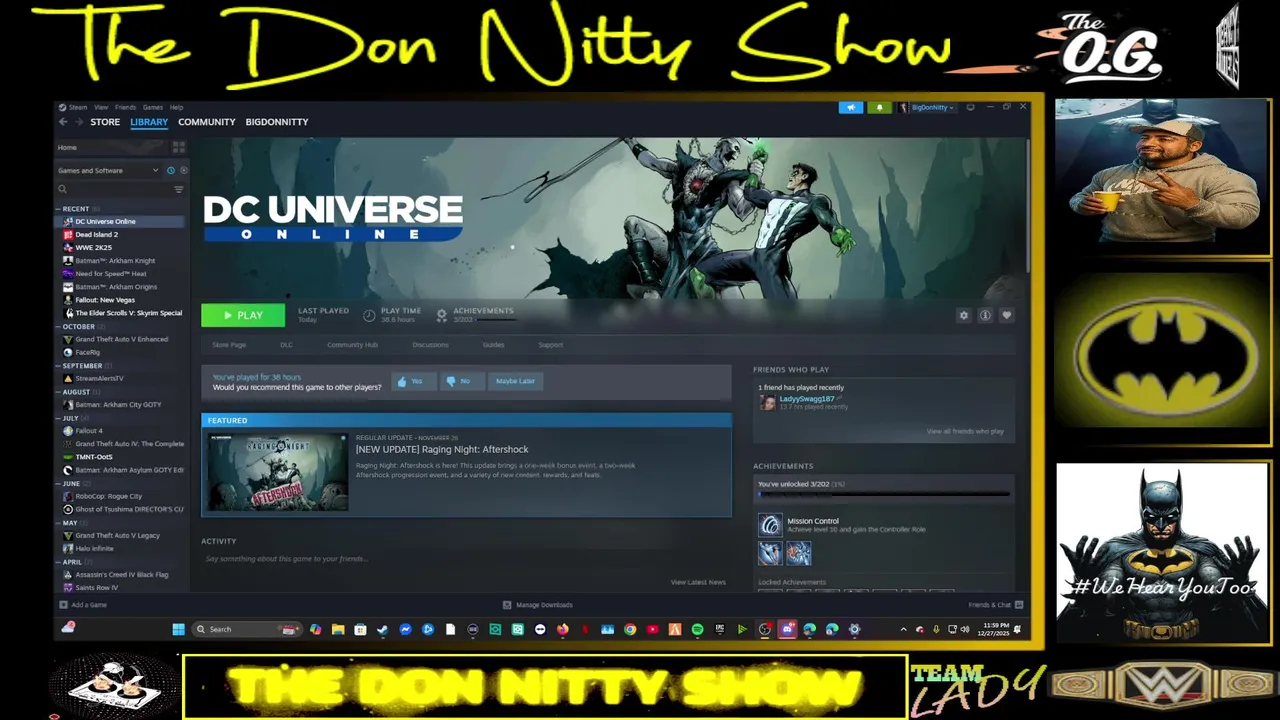Open LadyySwagg187 friend profile

click(806, 399)
